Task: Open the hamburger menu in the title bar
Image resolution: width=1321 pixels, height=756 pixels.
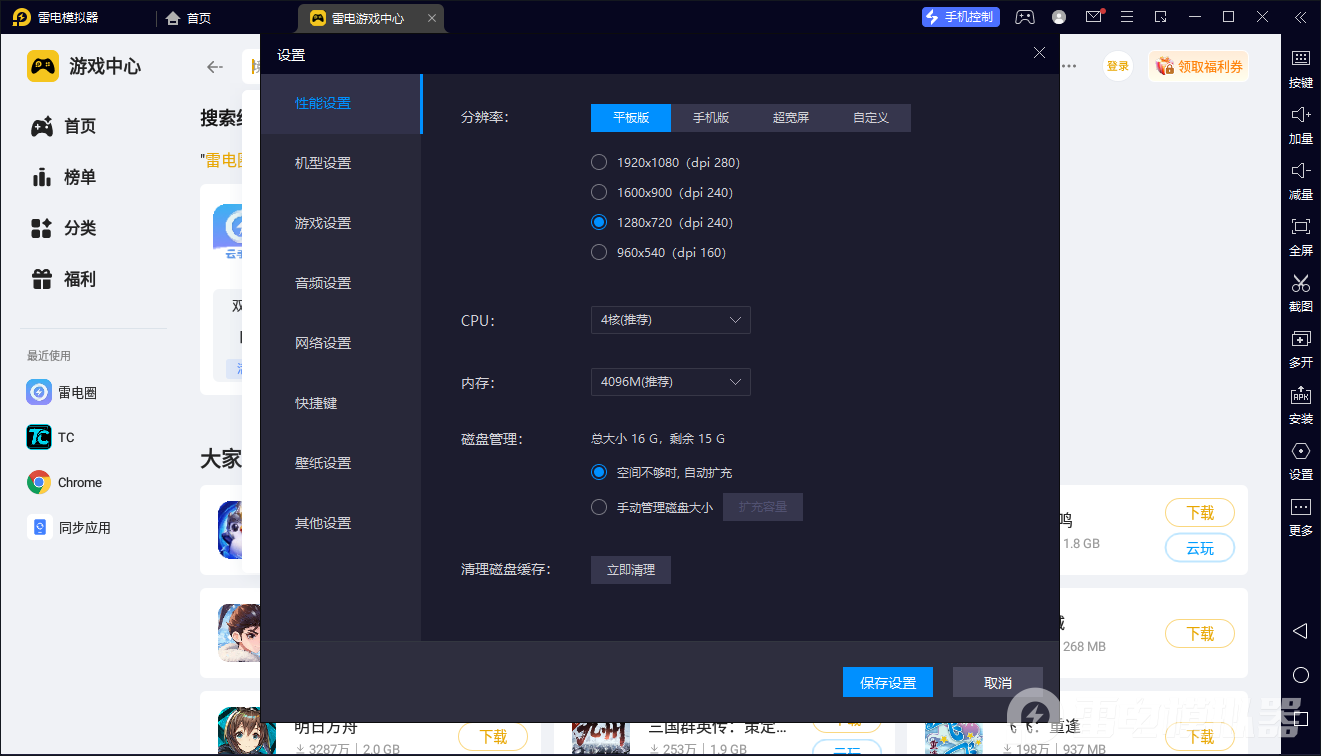Action: pyautogui.click(x=1127, y=17)
